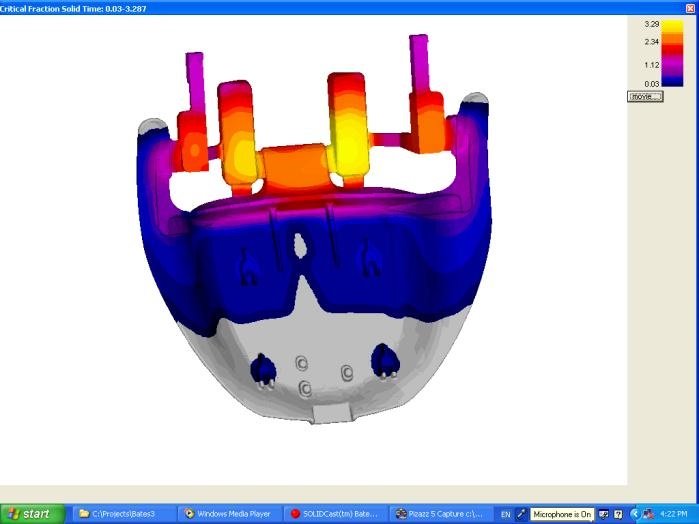The height and width of the screenshot is (524, 699).
Task: Click the window title bar text
Action: (x=72, y=7)
